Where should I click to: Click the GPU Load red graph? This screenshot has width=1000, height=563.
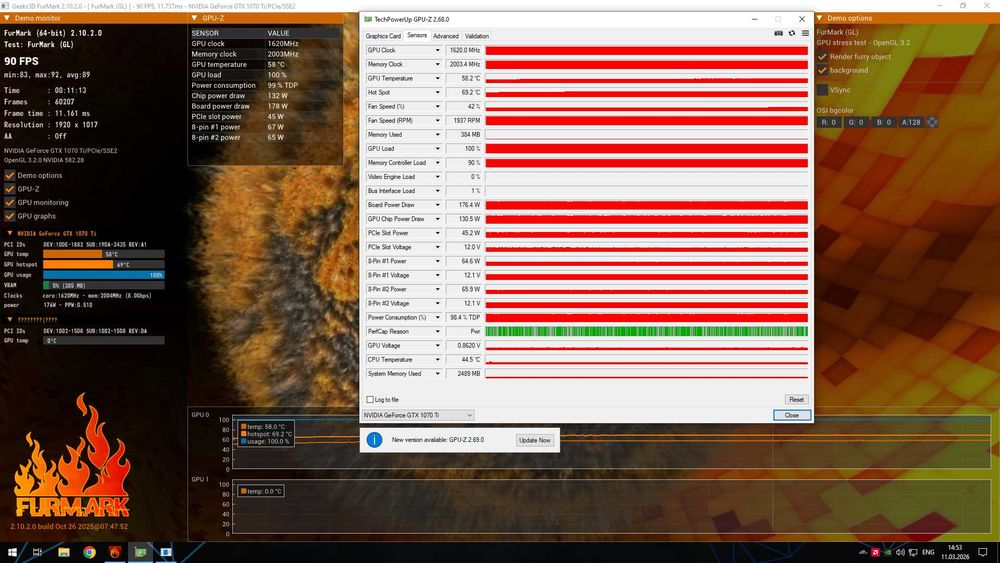pyautogui.click(x=646, y=149)
